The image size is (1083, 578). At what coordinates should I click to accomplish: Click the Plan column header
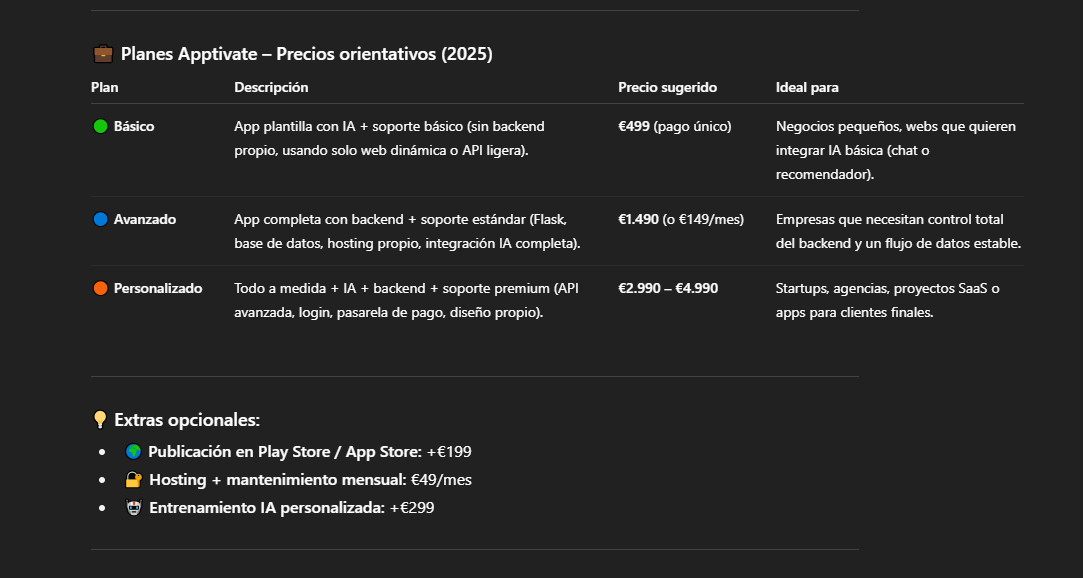[x=105, y=88]
